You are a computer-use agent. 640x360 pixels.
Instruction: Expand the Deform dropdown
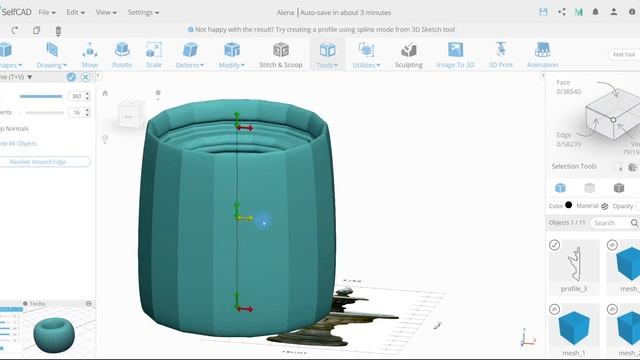pyautogui.click(x=190, y=65)
